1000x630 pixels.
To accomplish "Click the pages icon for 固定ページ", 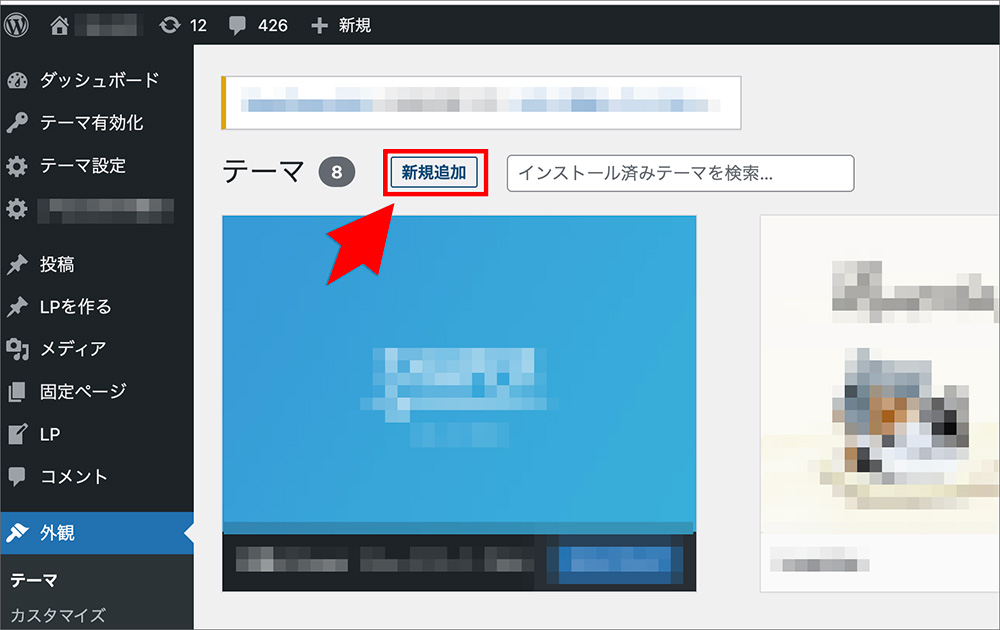I will [x=17, y=392].
